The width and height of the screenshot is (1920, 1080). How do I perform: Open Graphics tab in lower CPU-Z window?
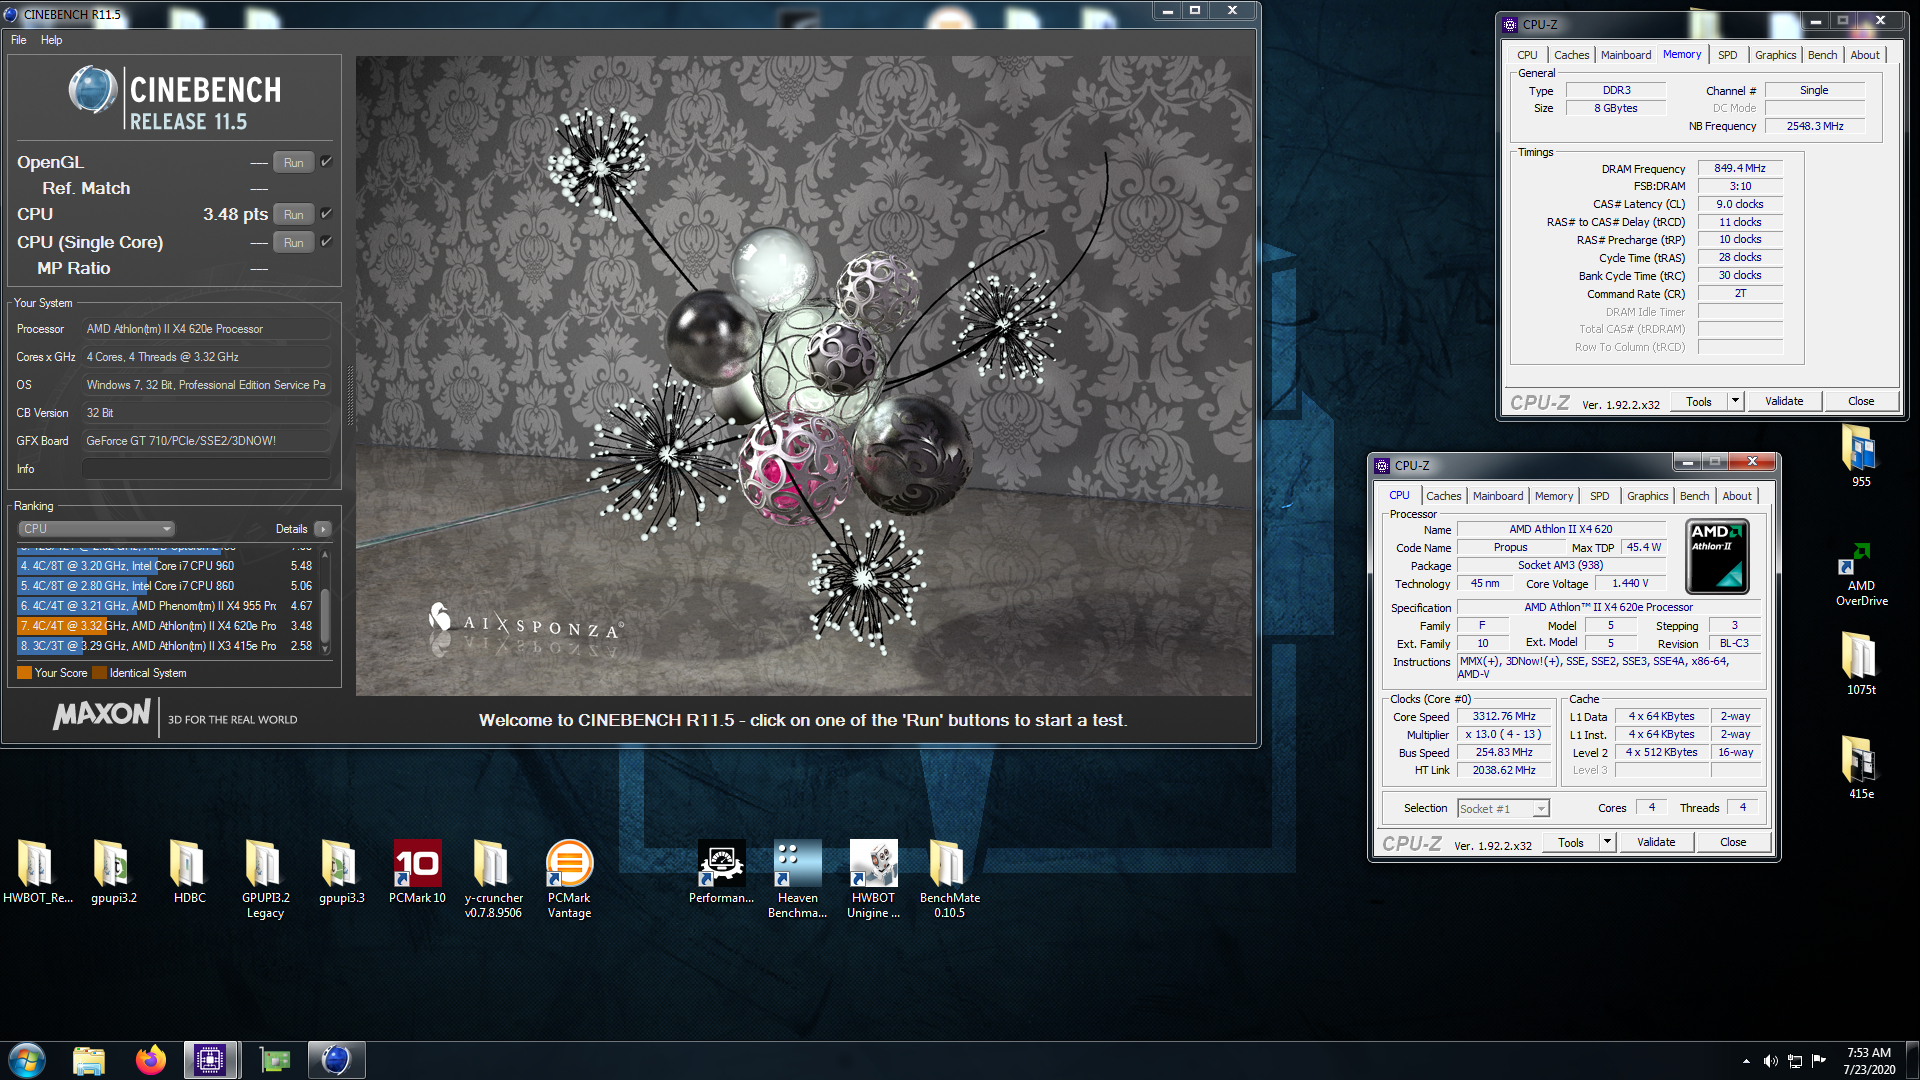1647,496
